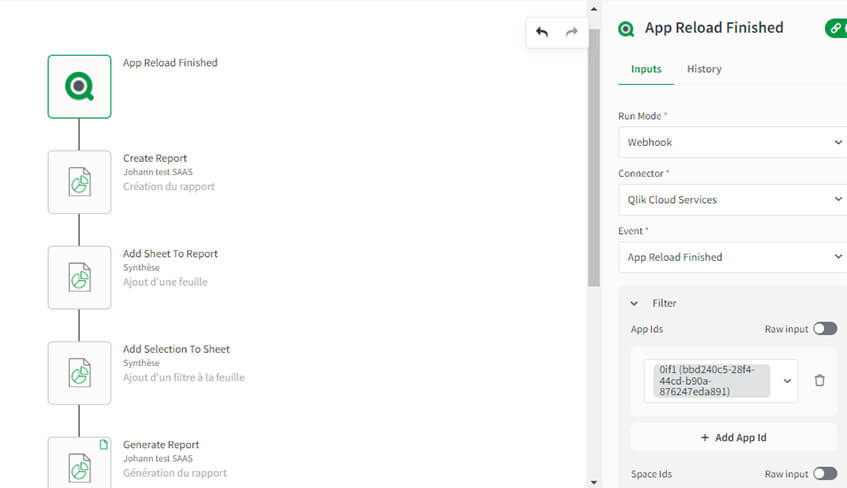
Task: Click 'Johann test SAAS' under Create Report
Action: click(x=158, y=172)
